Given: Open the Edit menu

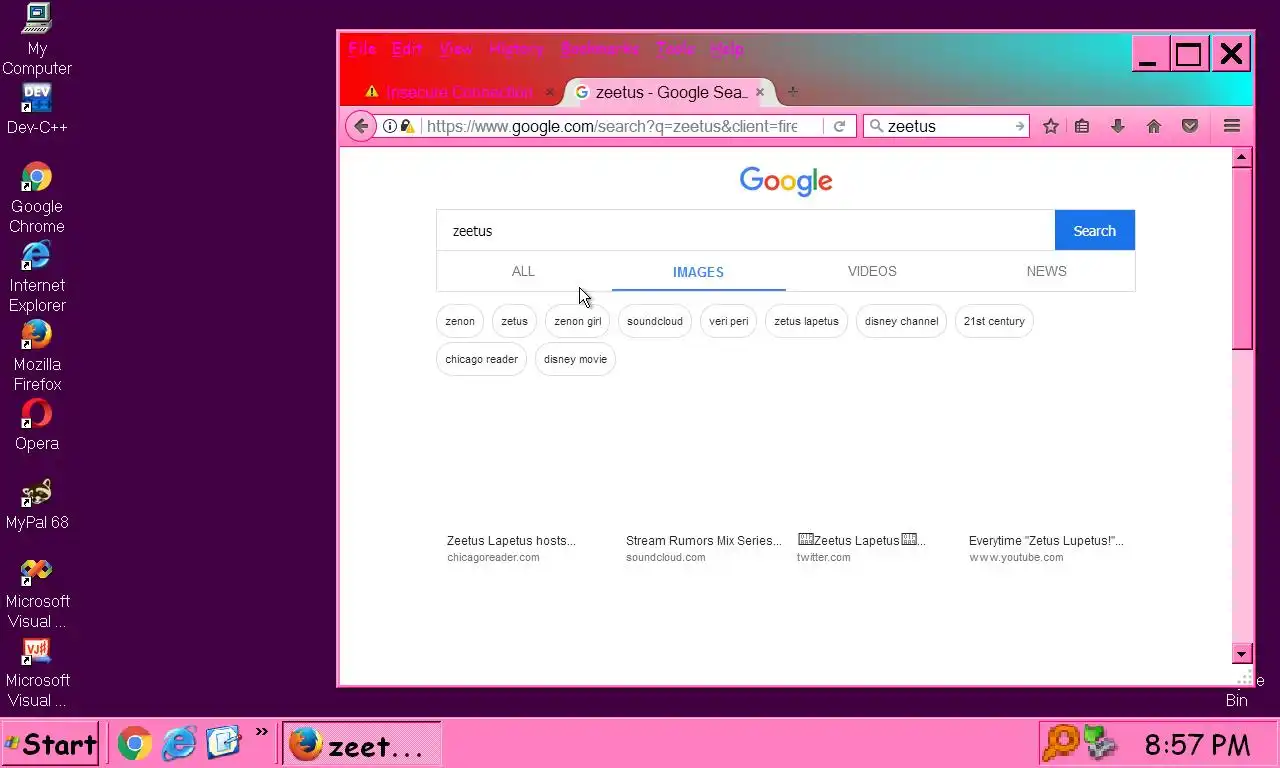Looking at the screenshot, I should tap(407, 49).
